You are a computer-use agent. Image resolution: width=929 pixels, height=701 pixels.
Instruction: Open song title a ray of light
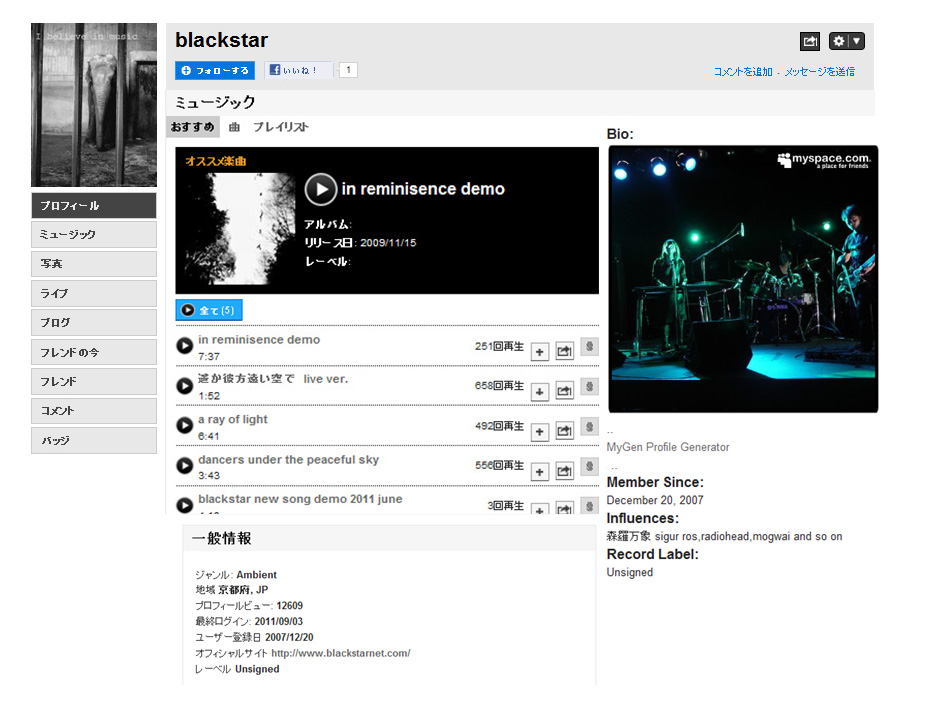(x=233, y=420)
